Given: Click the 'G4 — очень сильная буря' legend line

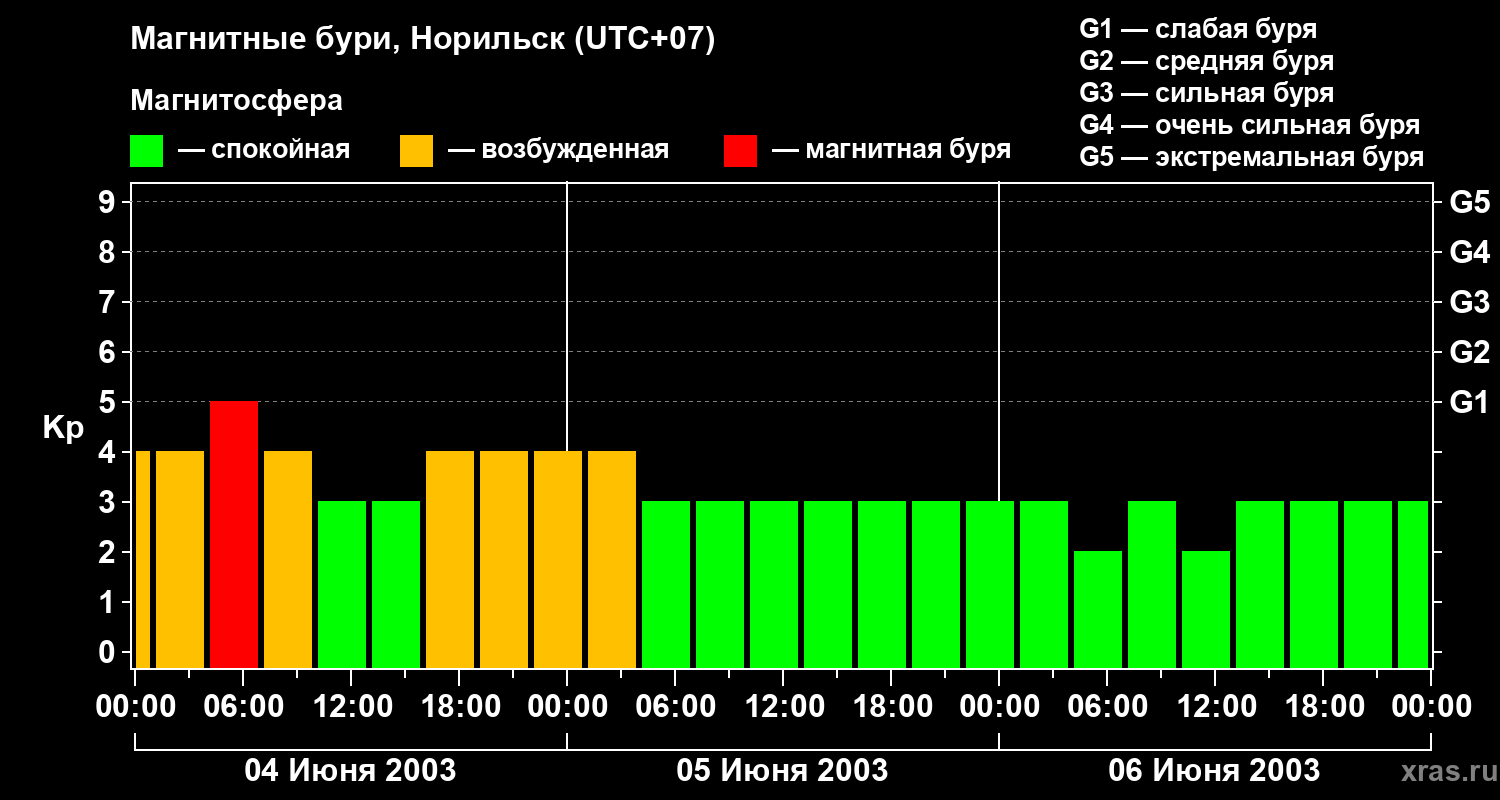Looking at the screenshot, I should pos(1249,125).
